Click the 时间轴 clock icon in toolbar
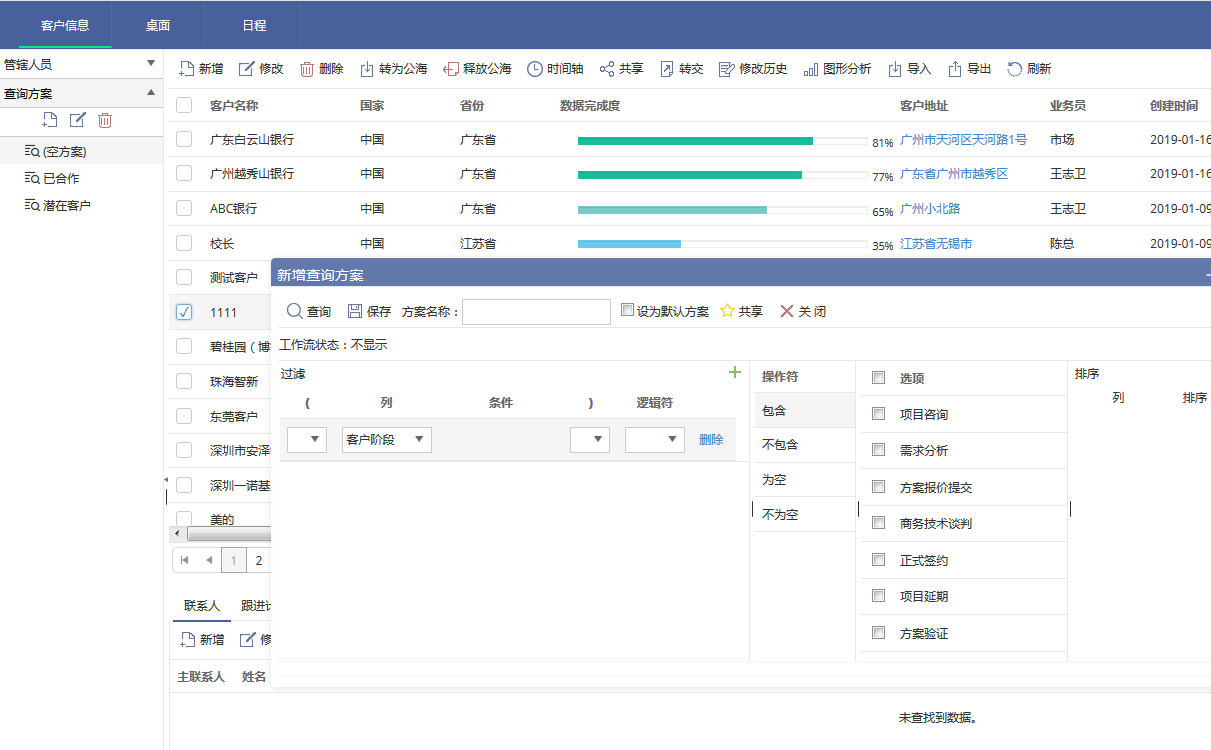This screenshot has width=1211, height=750. point(535,69)
